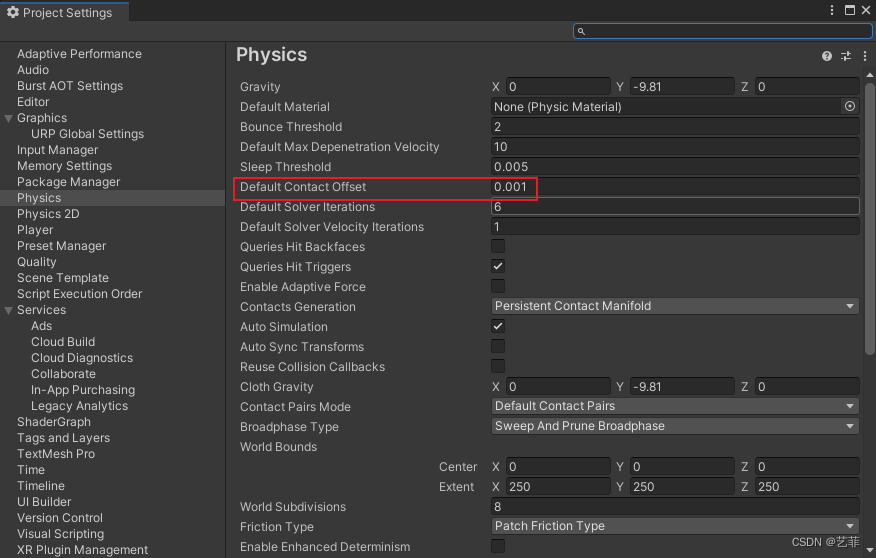
Task: Collapse the Graphics tree section
Action: point(9,118)
